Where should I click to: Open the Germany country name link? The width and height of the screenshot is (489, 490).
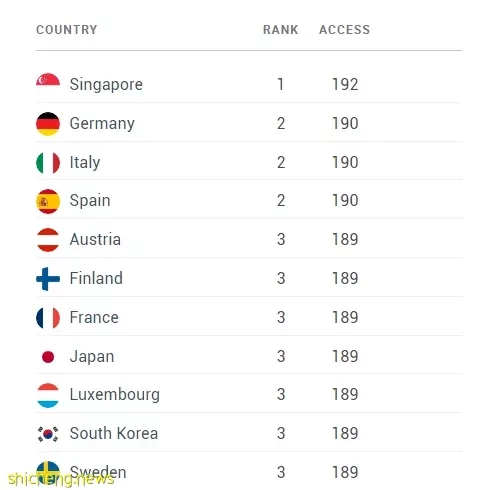(x=102, y=124)
